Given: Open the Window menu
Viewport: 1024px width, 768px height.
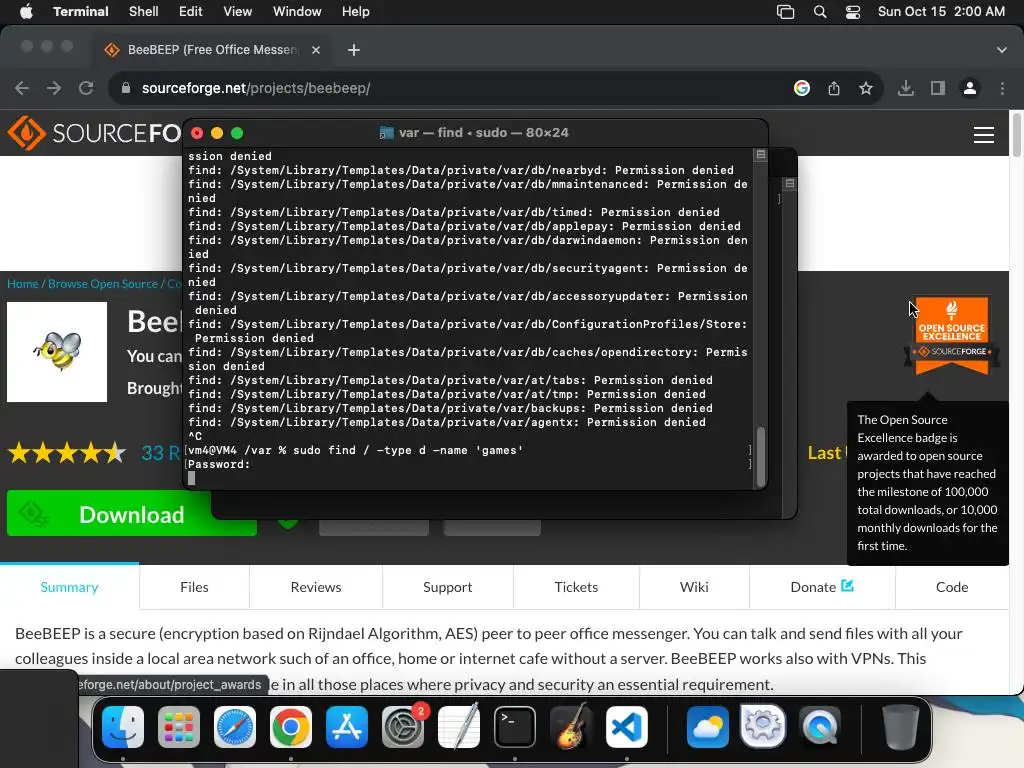Looking at the screenshot, I should (297, 12).
